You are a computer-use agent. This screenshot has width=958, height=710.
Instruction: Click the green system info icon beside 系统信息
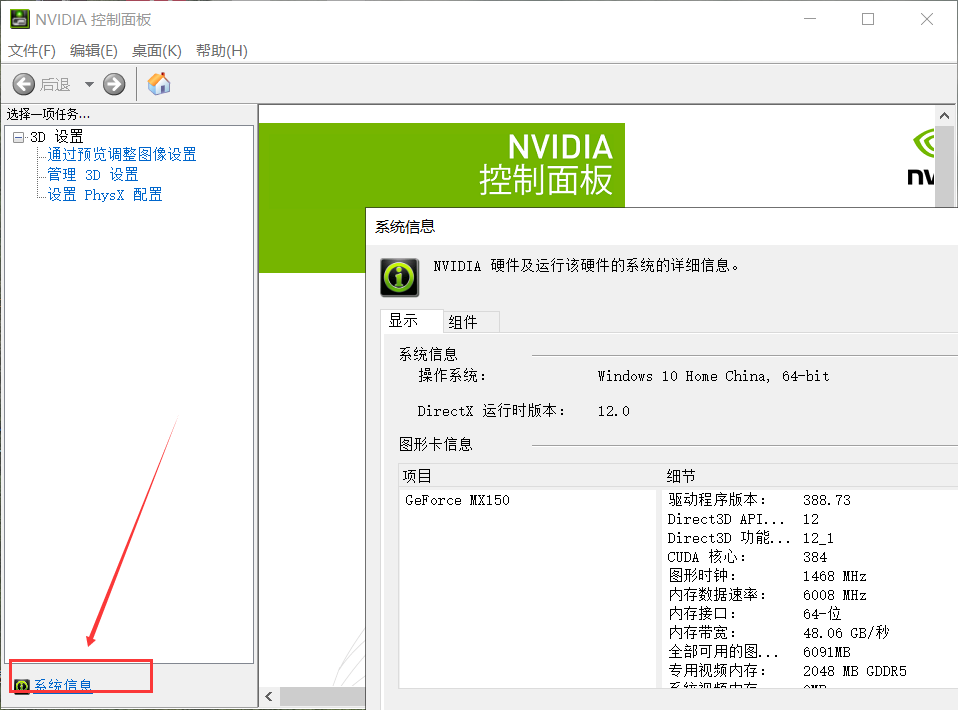(x=20, y=685)
